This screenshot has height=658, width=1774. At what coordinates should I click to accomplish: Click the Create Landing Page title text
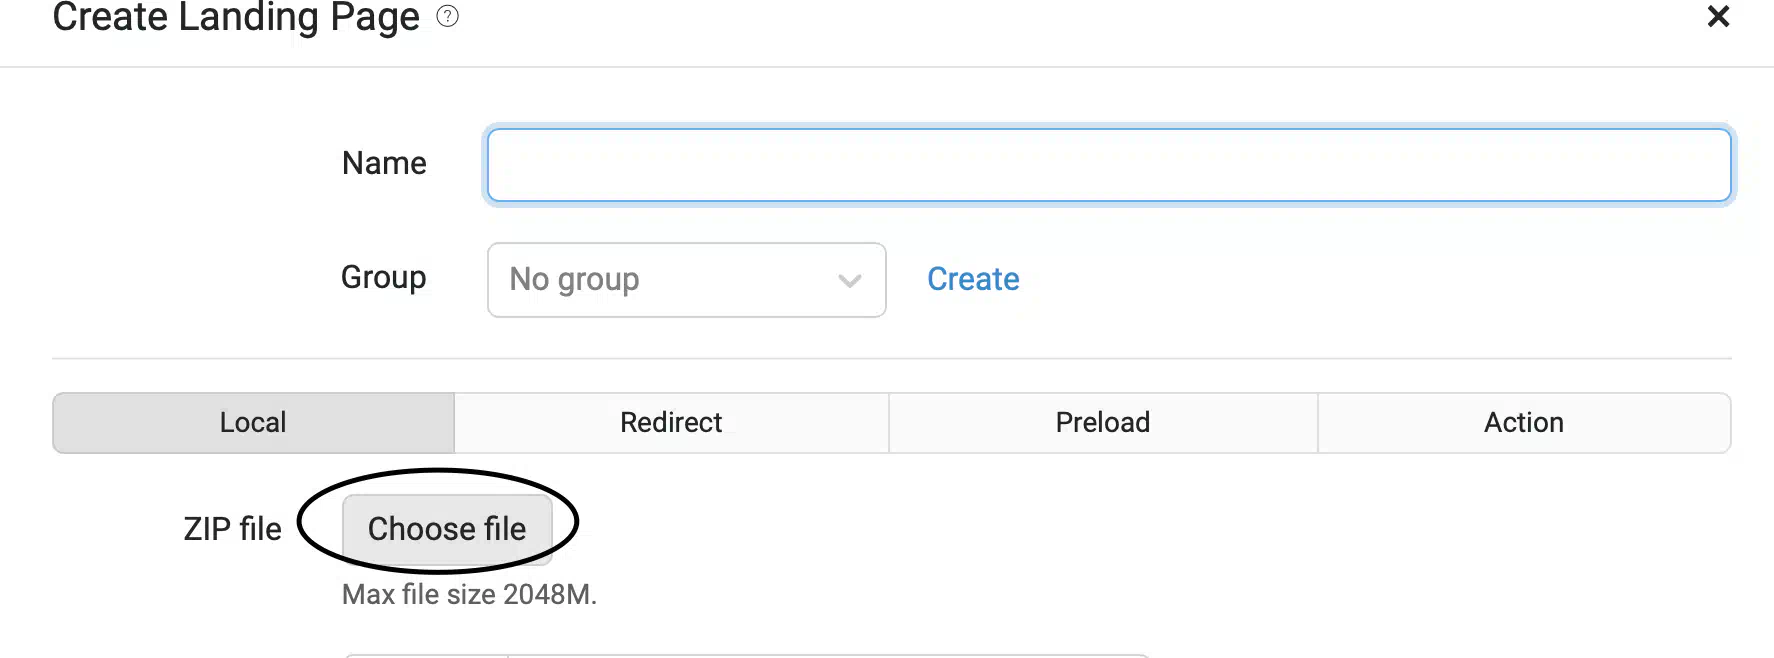coord(236,17)
